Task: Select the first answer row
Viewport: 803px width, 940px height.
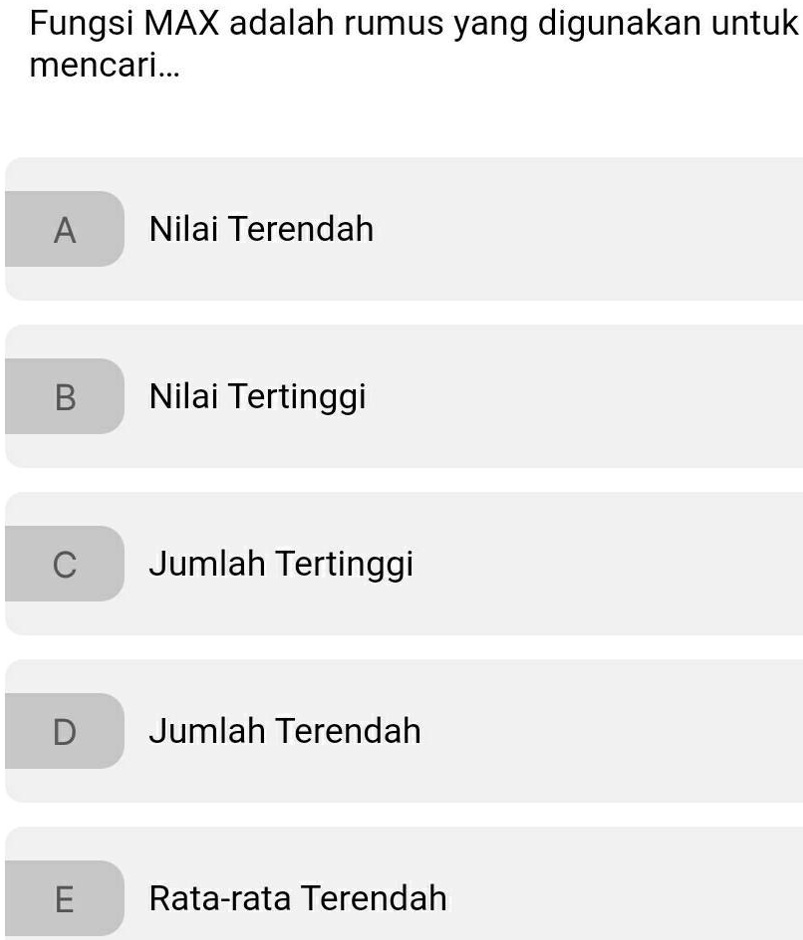Action: click(400, 228)
